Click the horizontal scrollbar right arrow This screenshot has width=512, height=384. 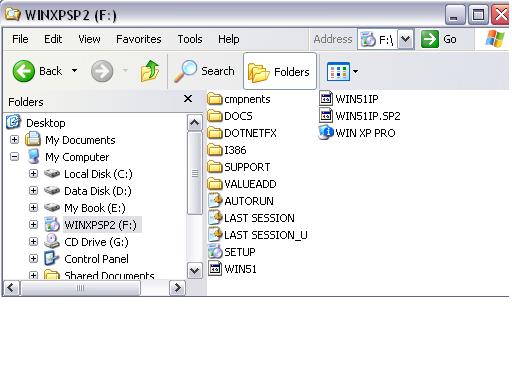pyautogui.click(x=177, y=288)
